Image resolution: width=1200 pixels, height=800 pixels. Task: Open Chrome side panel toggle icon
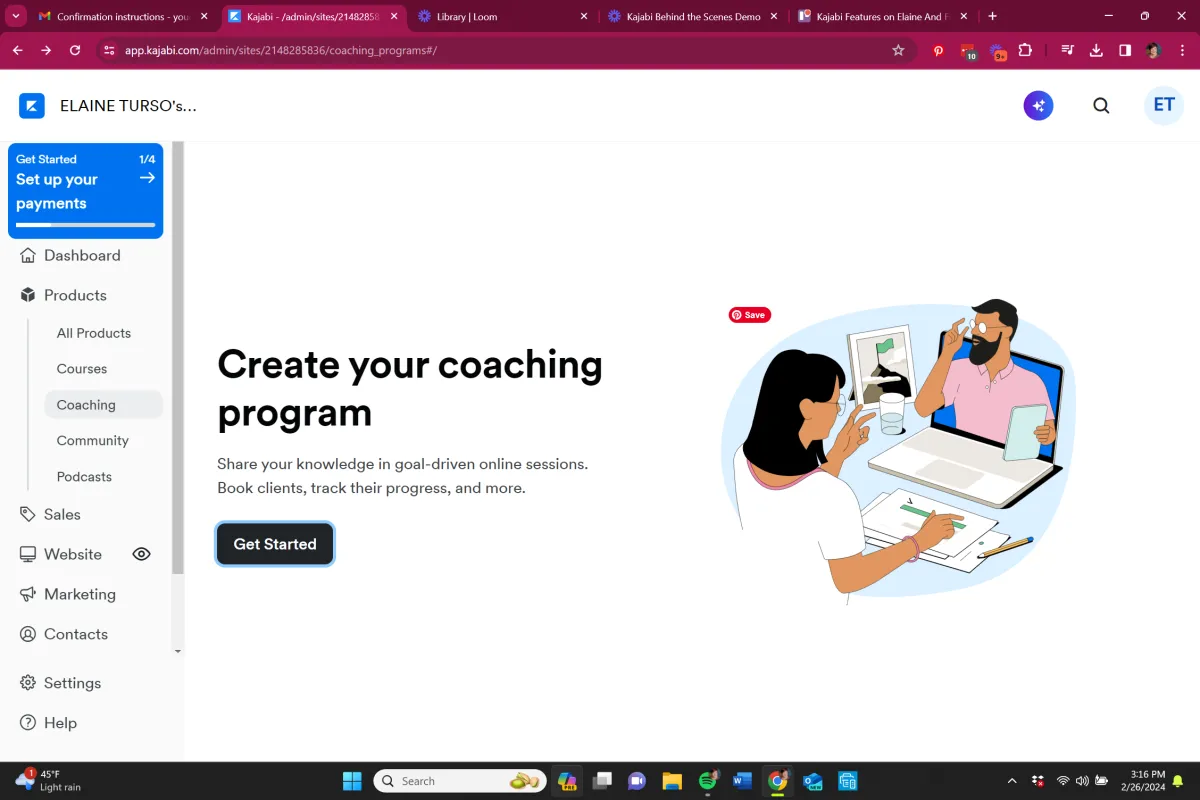point(1125,50)
